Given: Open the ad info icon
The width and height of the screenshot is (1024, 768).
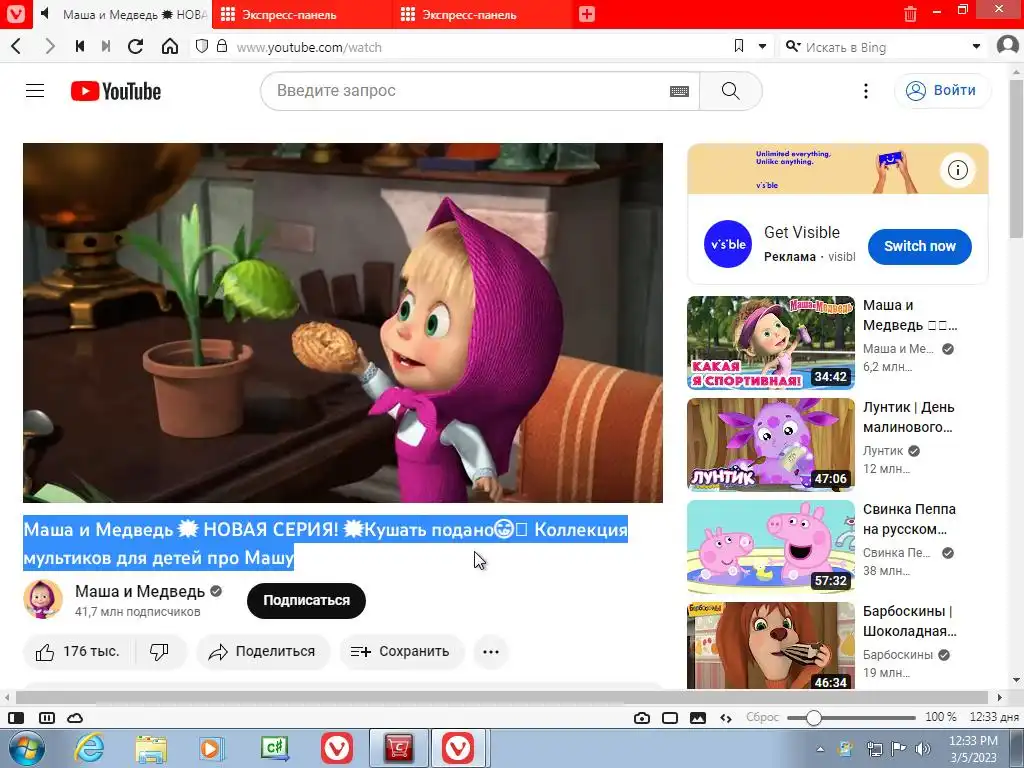Looking at the screenshot, I should [957, 170].
